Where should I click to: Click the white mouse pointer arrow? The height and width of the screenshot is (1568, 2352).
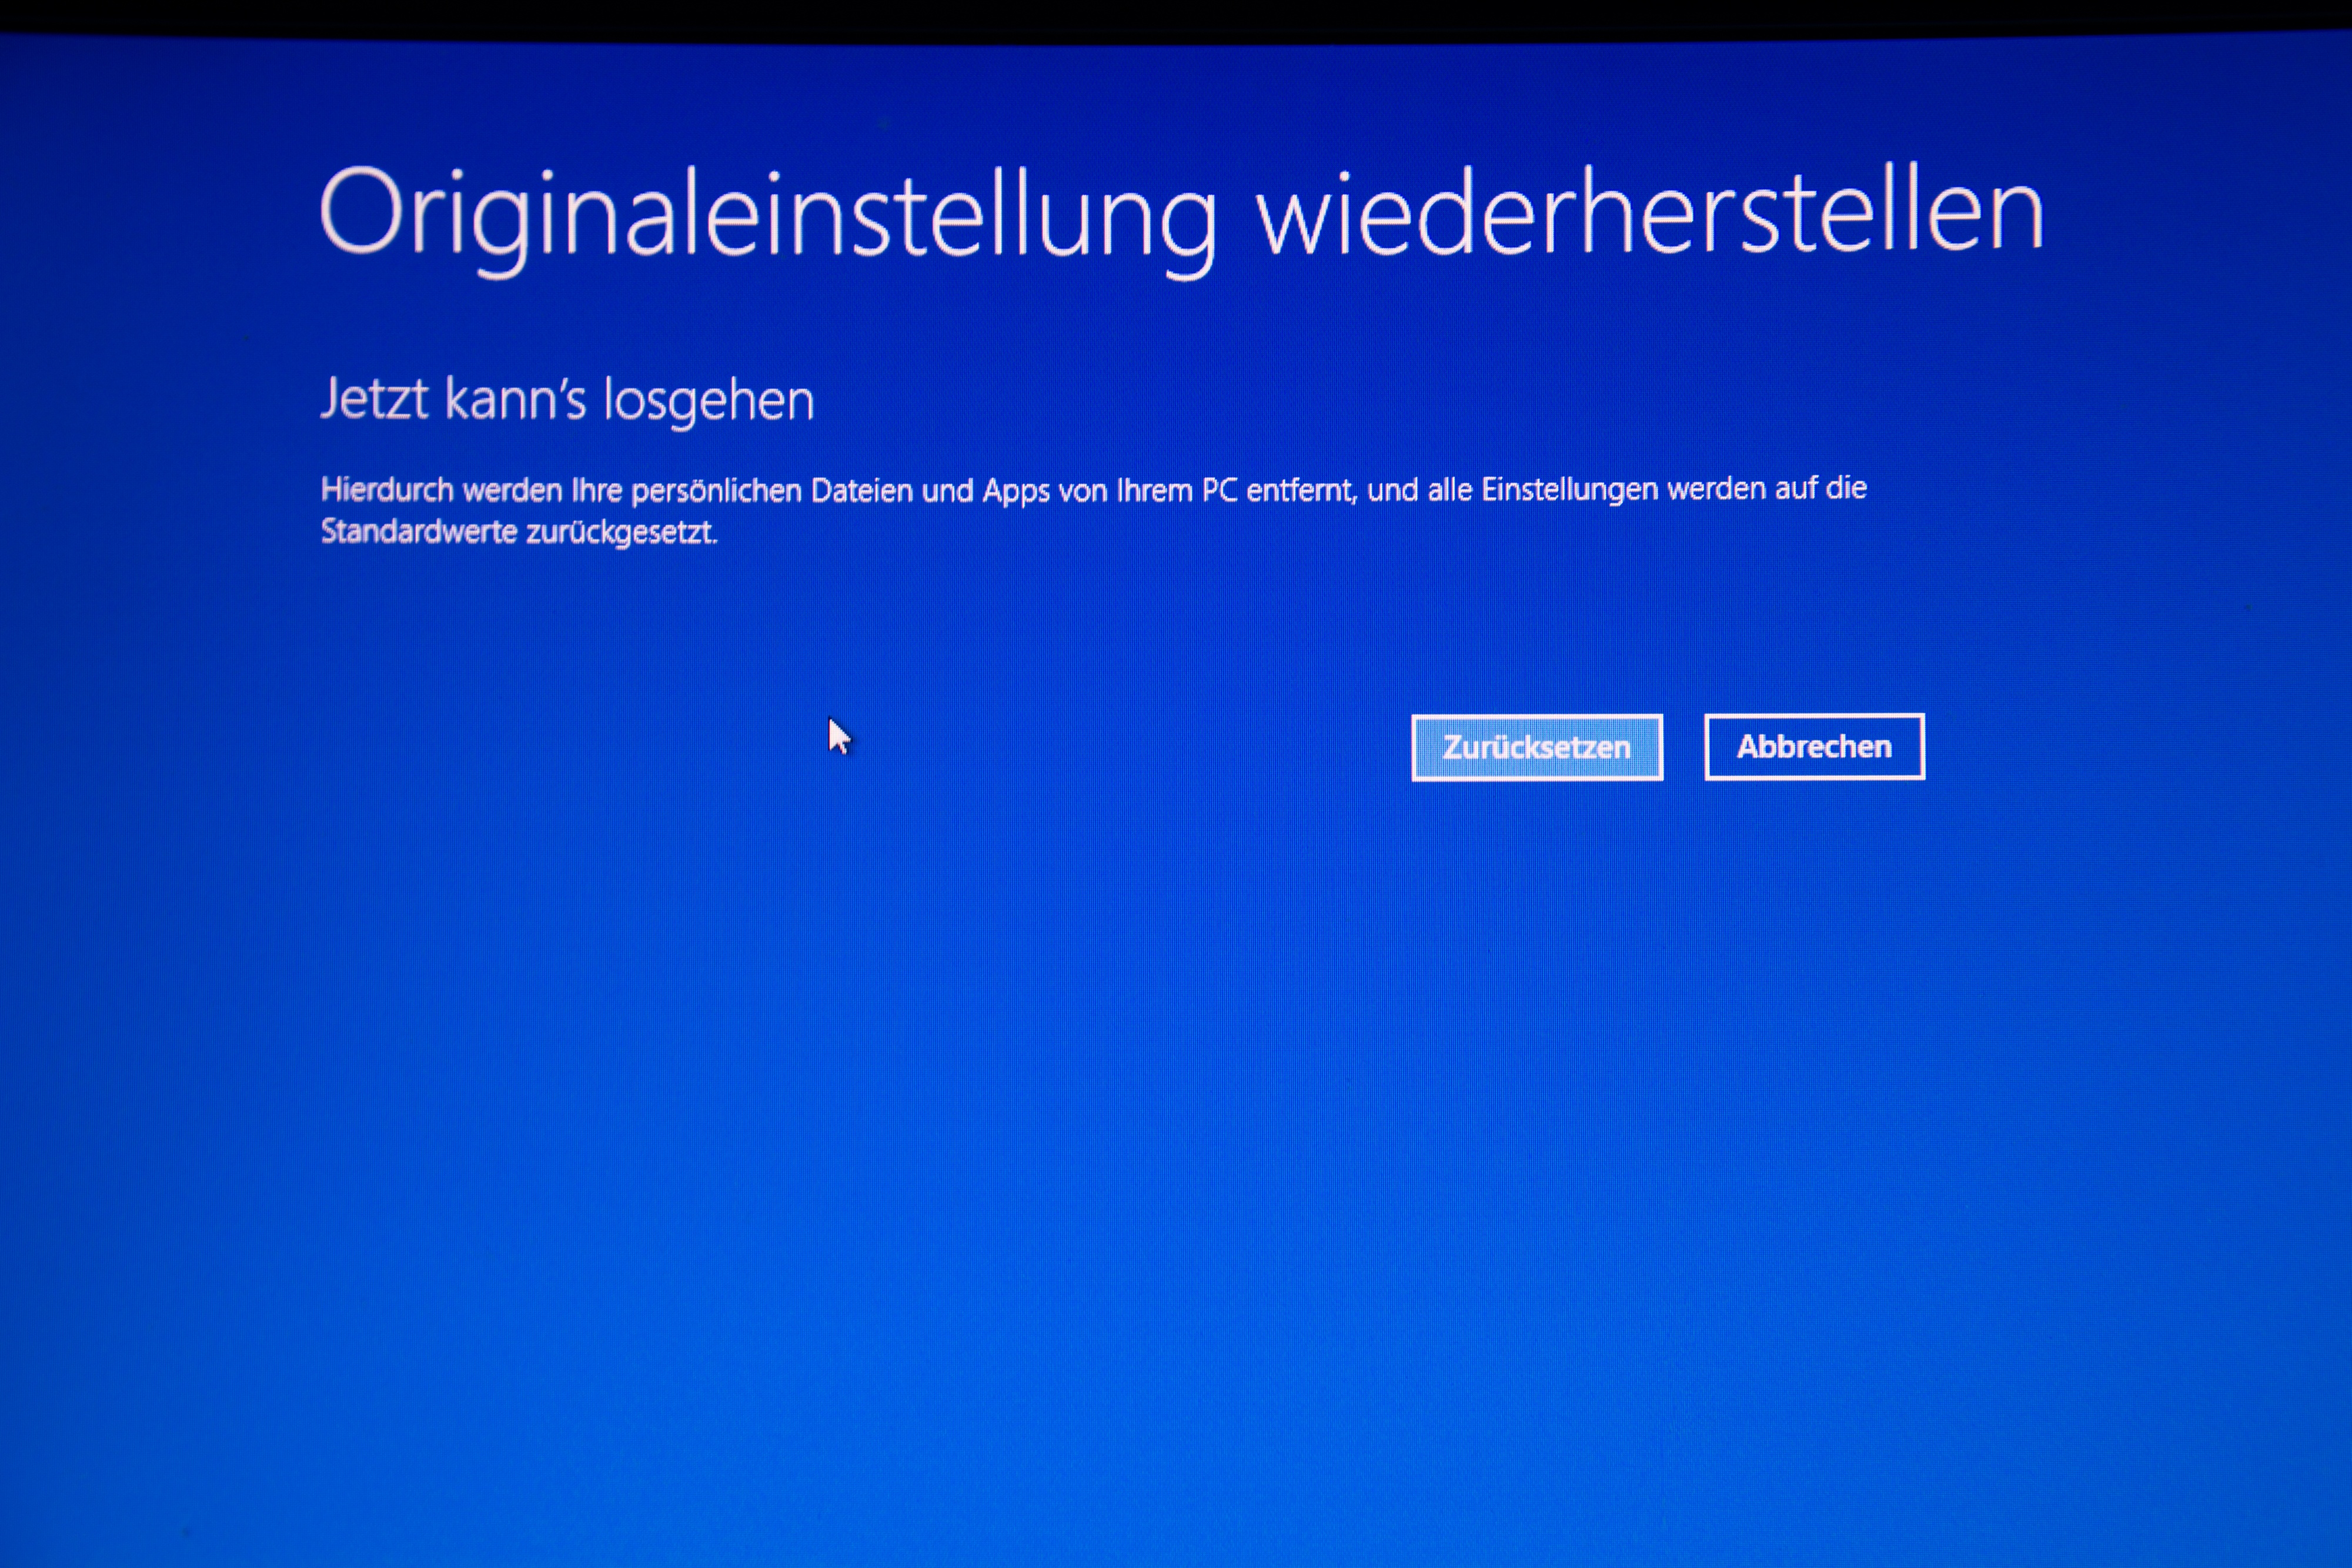click(838, 737)
